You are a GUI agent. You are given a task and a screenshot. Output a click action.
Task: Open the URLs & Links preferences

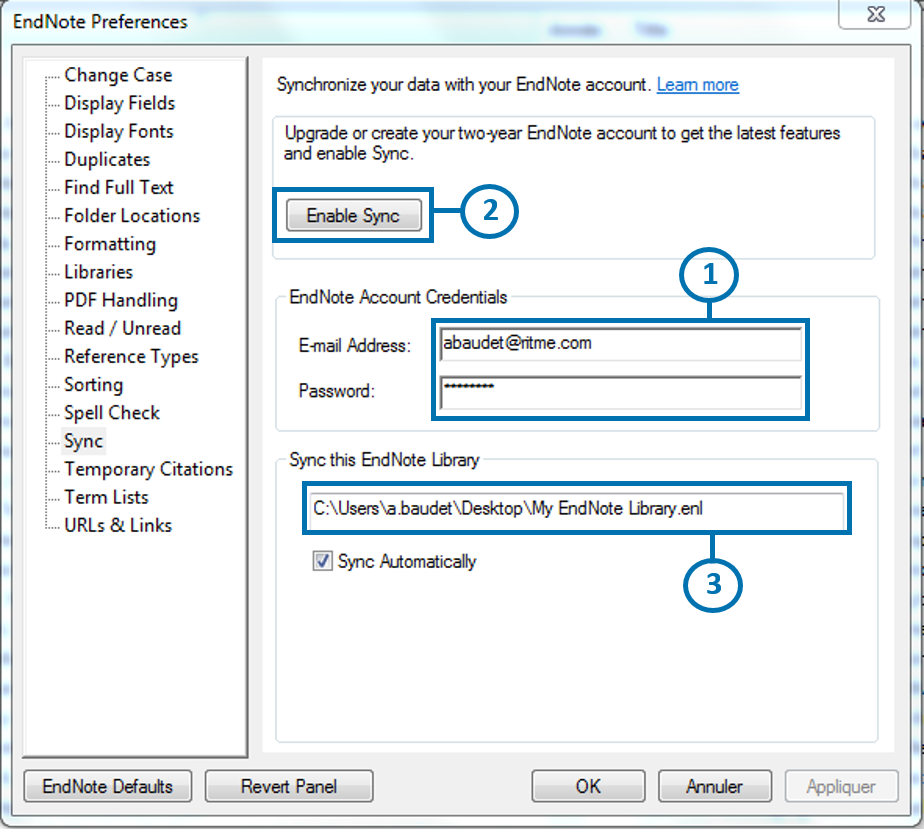(118, 525)
